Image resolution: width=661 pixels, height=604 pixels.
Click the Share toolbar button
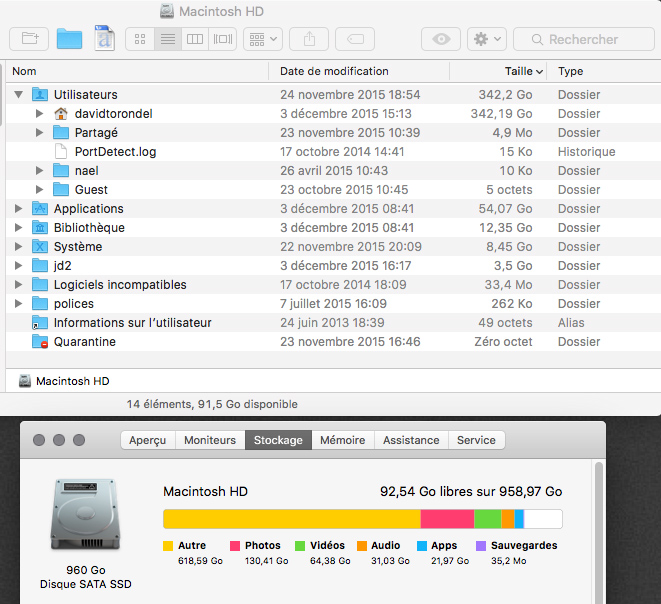(309, 39)
